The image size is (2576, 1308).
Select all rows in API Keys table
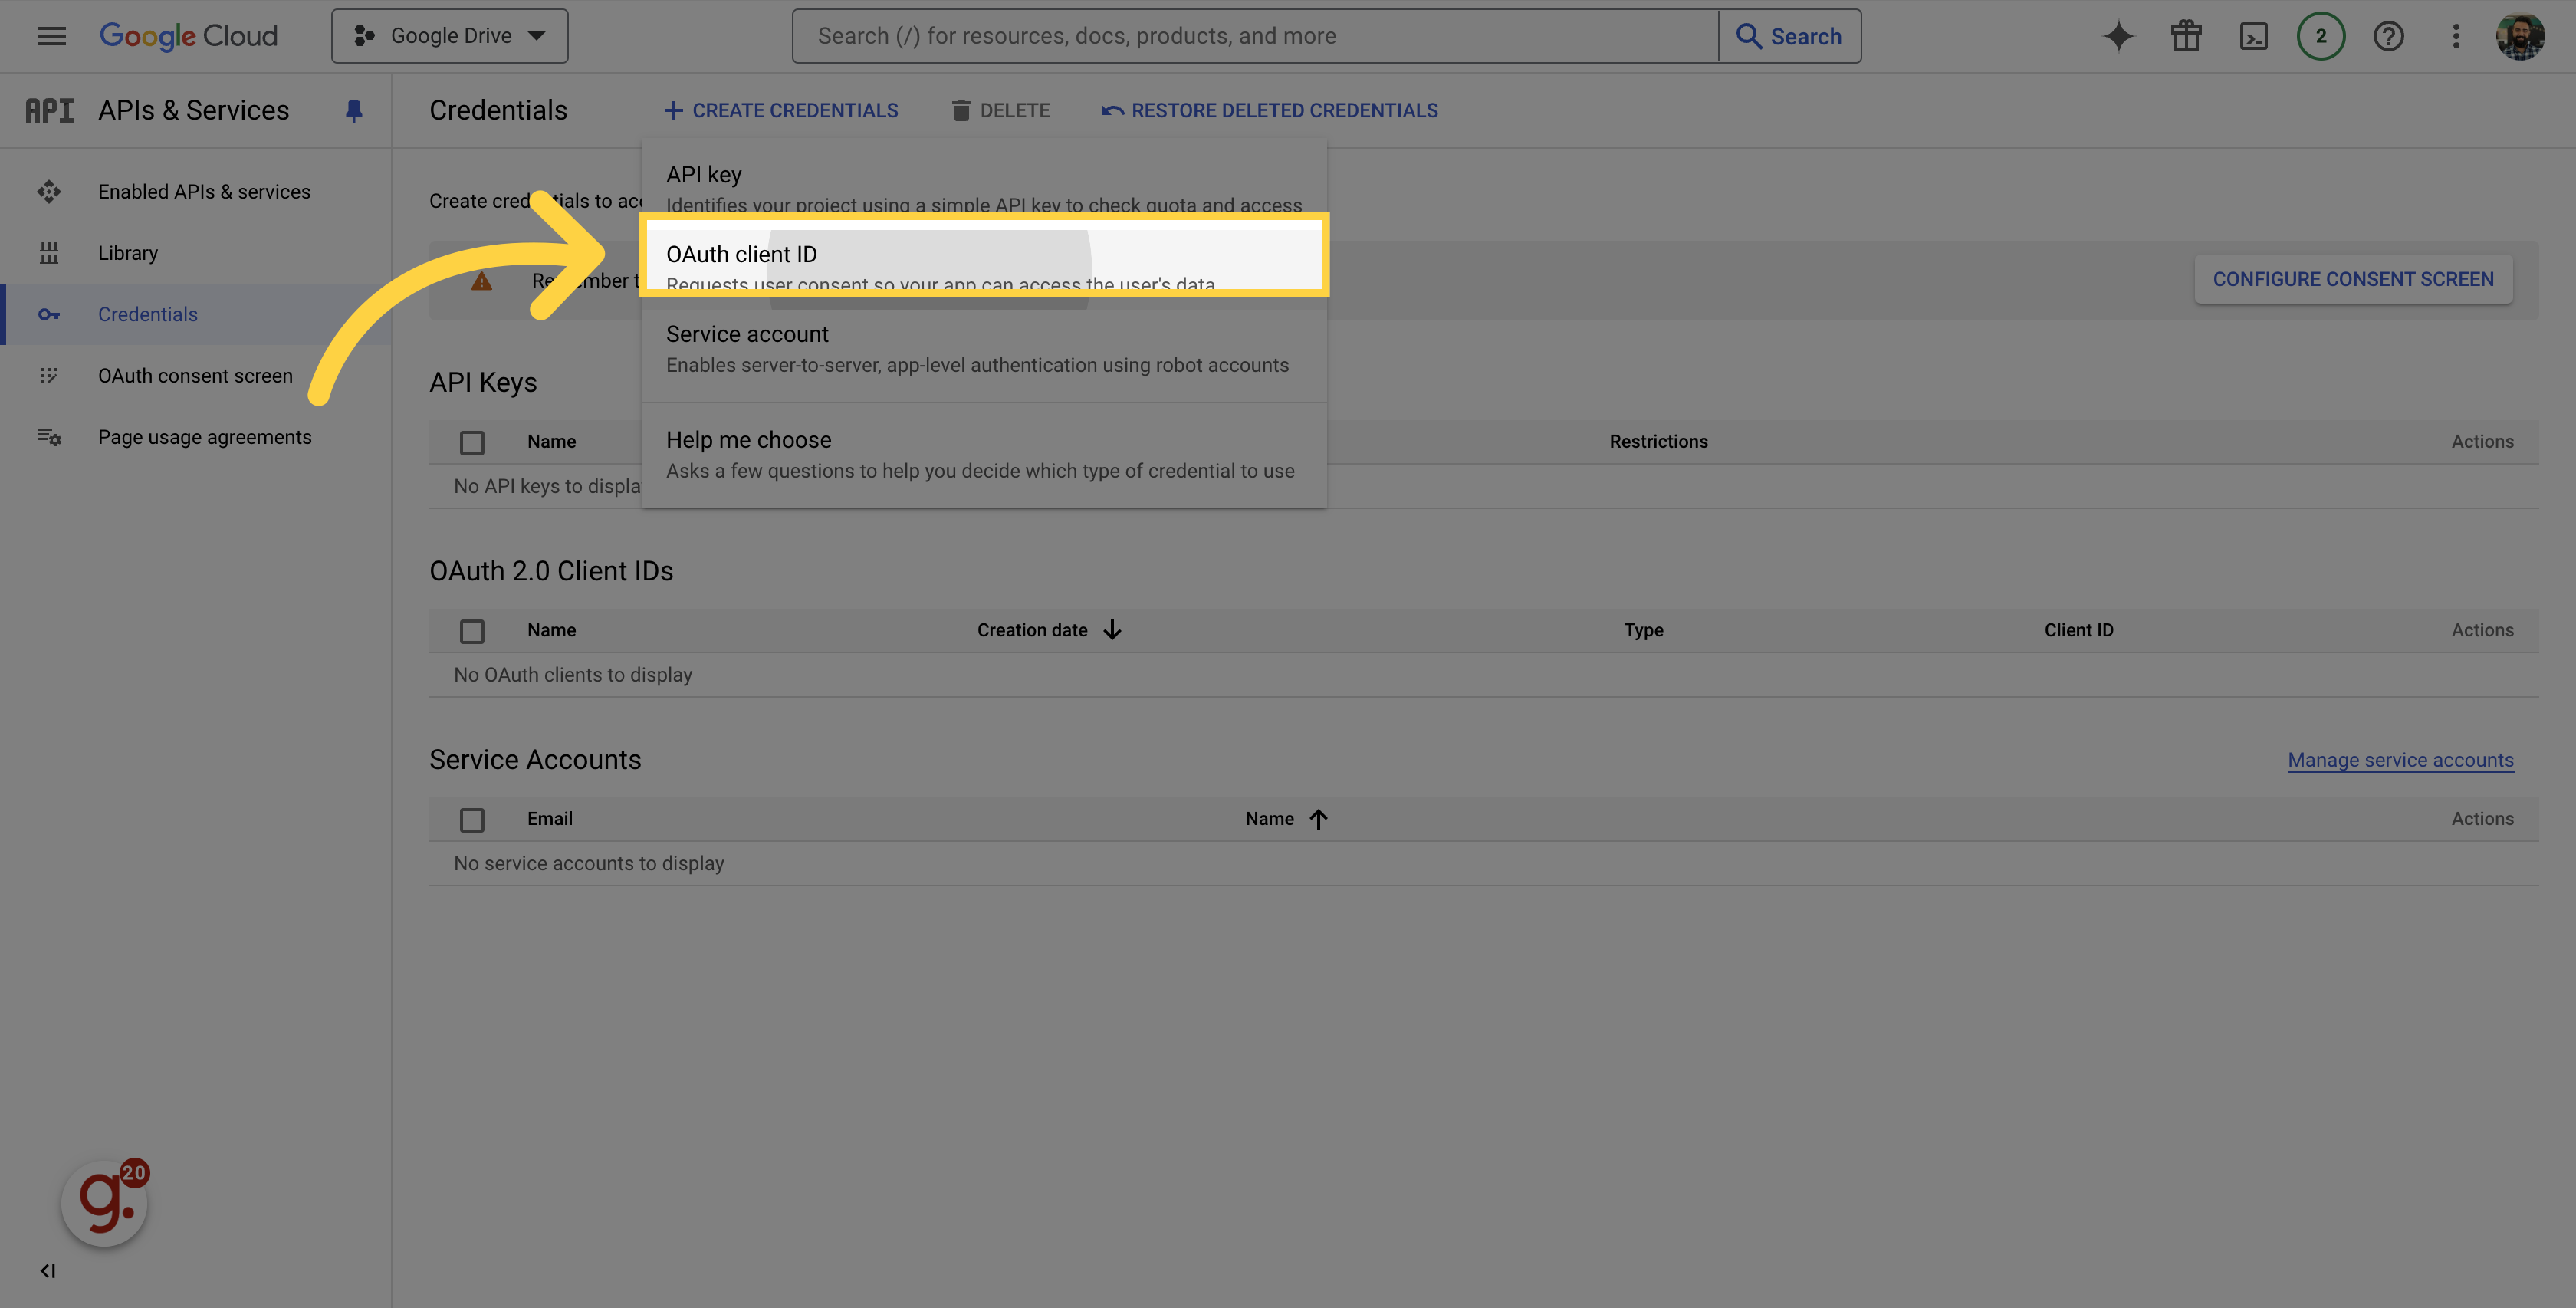click(x=472, y=442)
